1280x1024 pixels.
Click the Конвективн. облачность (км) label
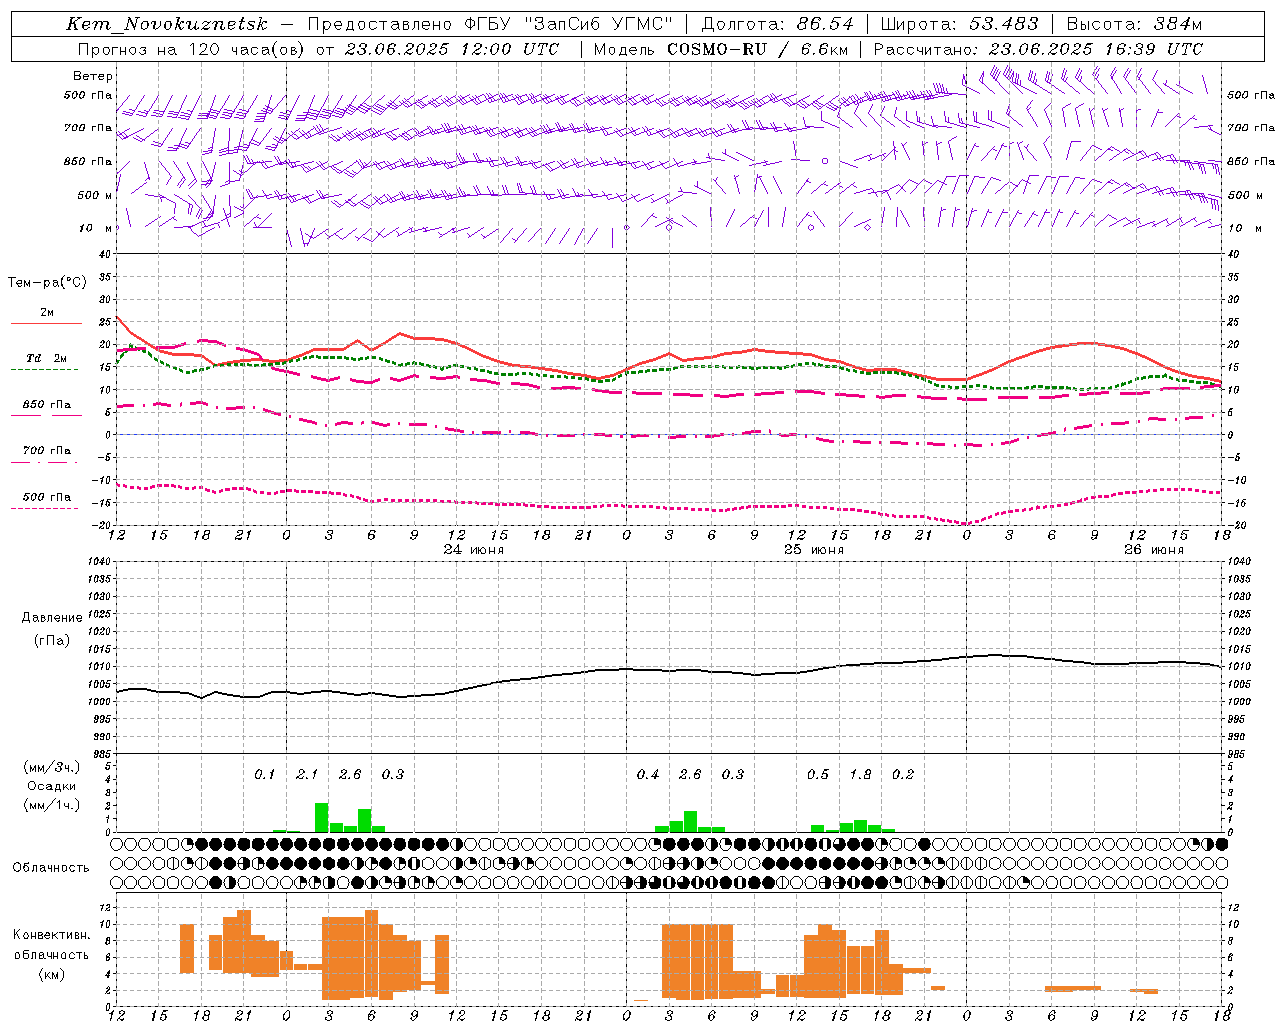click(x=51, y=954)
